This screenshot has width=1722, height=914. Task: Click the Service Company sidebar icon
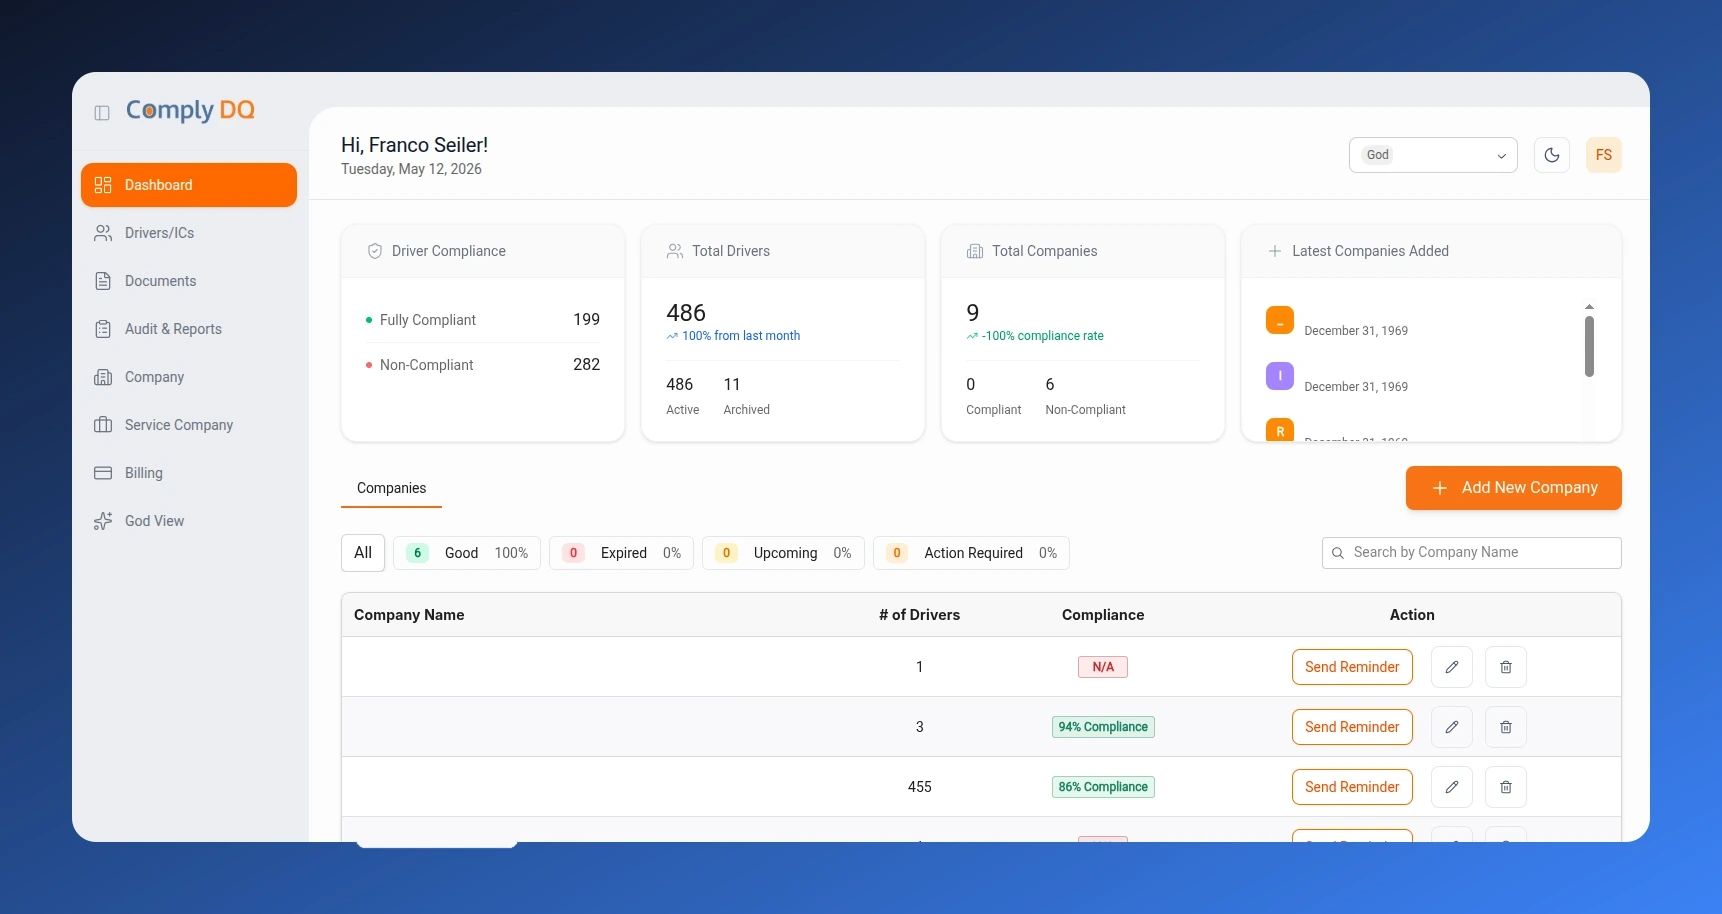[x=103, y=425]
